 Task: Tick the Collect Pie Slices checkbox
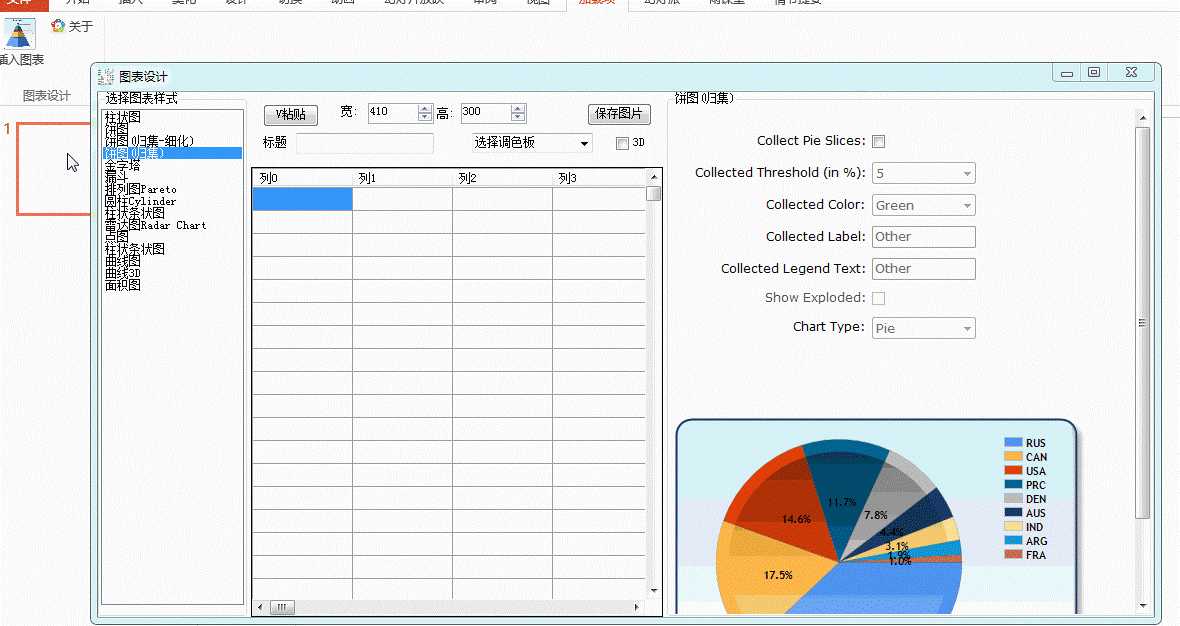click(x=878, y=141)
